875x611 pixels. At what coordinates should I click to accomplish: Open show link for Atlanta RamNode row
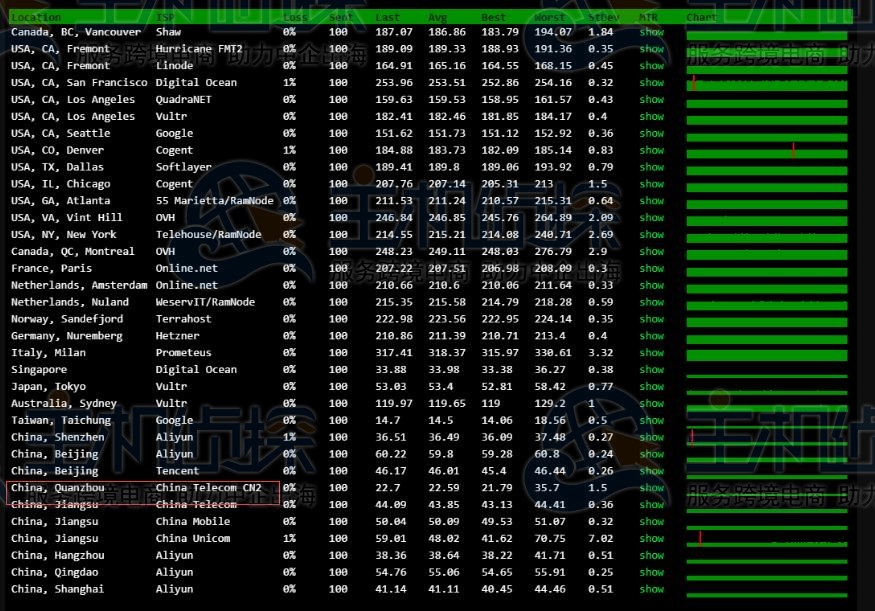click(x=651, y=200)
